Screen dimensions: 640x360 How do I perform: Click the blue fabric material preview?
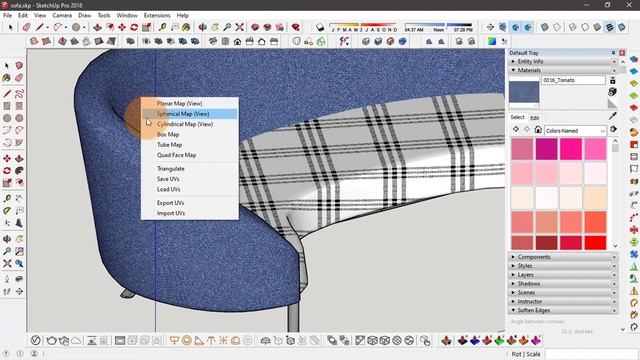[x=524, y=92]
